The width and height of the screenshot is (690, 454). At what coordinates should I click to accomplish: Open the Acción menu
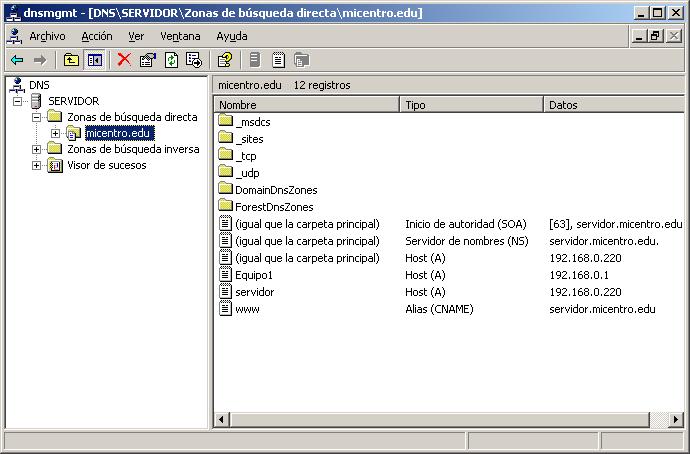tap(97, 37)
